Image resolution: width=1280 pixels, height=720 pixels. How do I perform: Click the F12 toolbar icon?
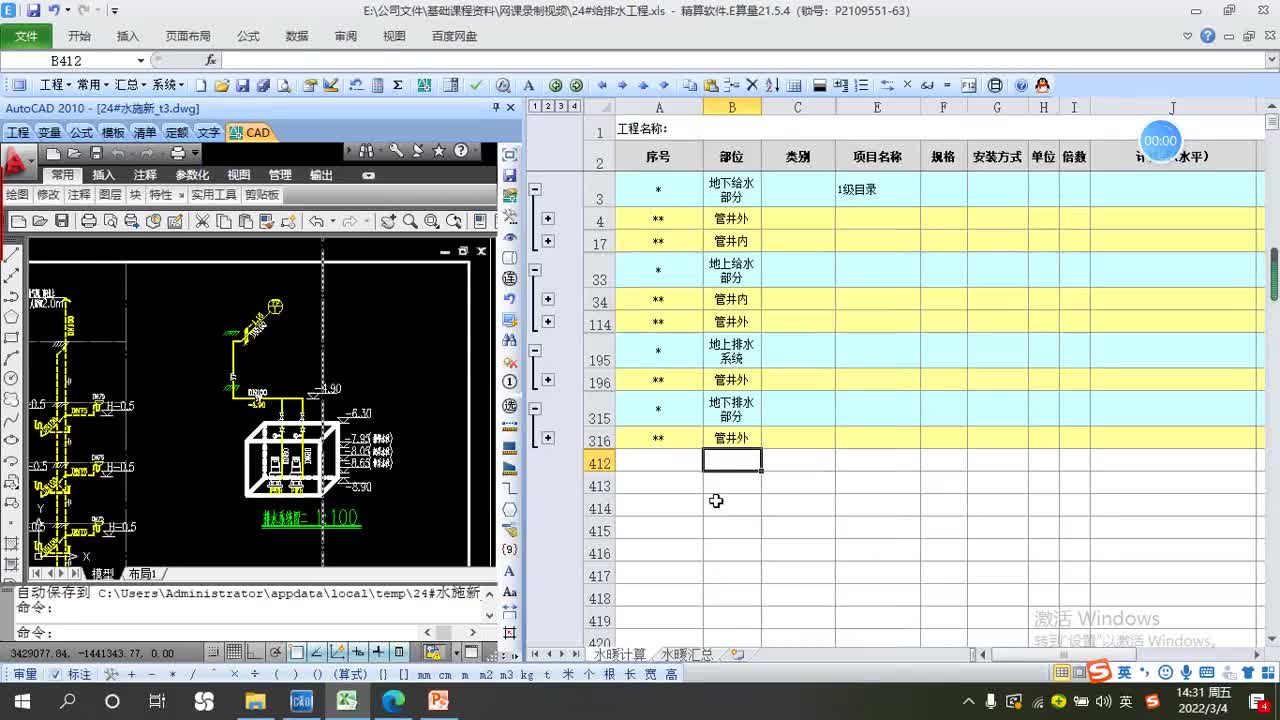(968, 85)
